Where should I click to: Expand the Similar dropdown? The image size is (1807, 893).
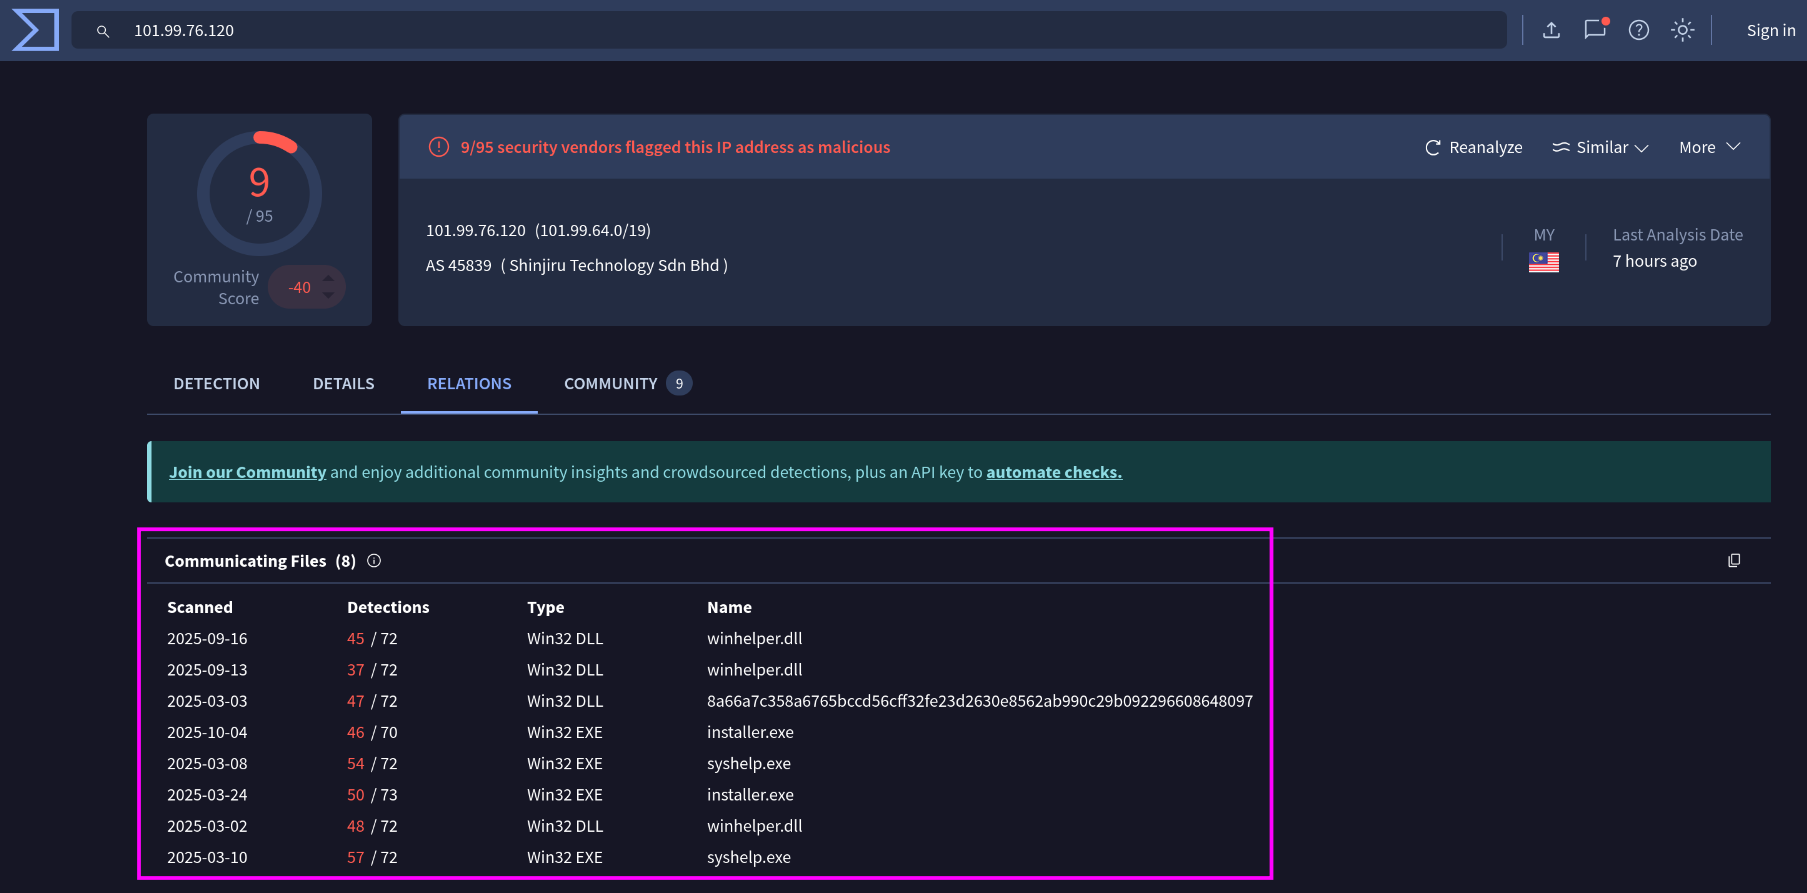point(1600,147)
